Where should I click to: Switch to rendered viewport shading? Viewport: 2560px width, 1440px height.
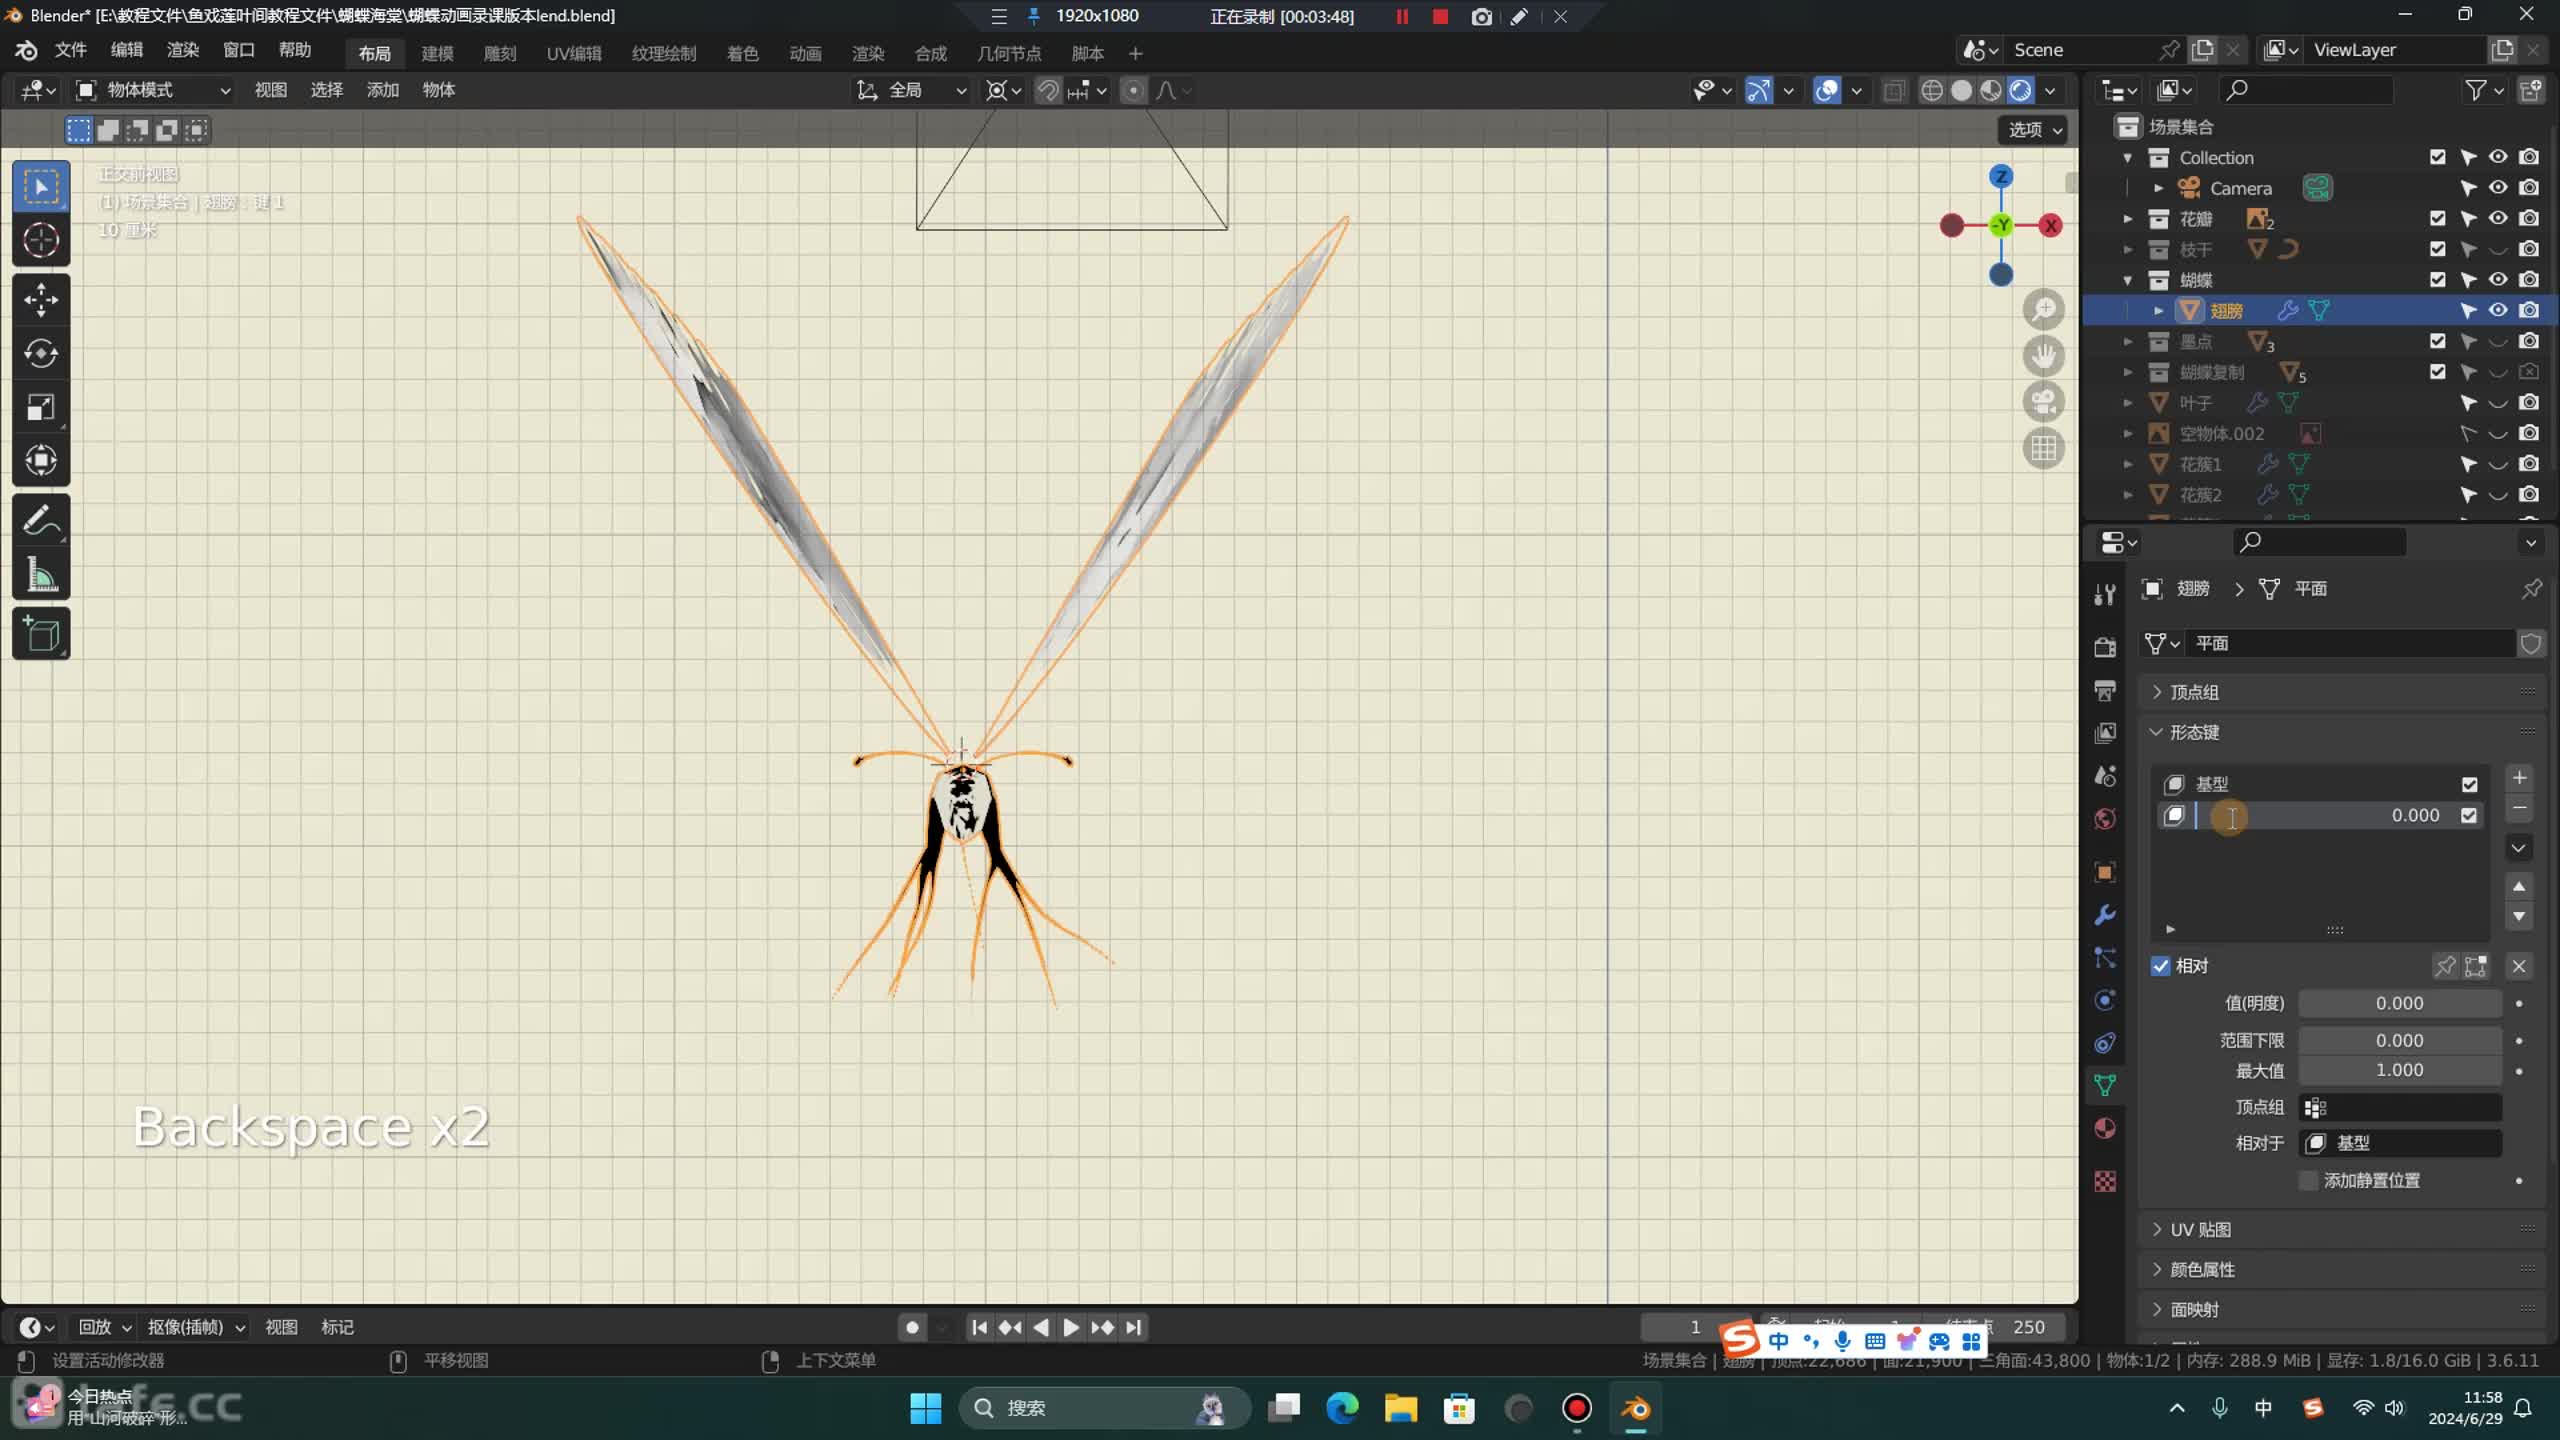pos(2021,91)
